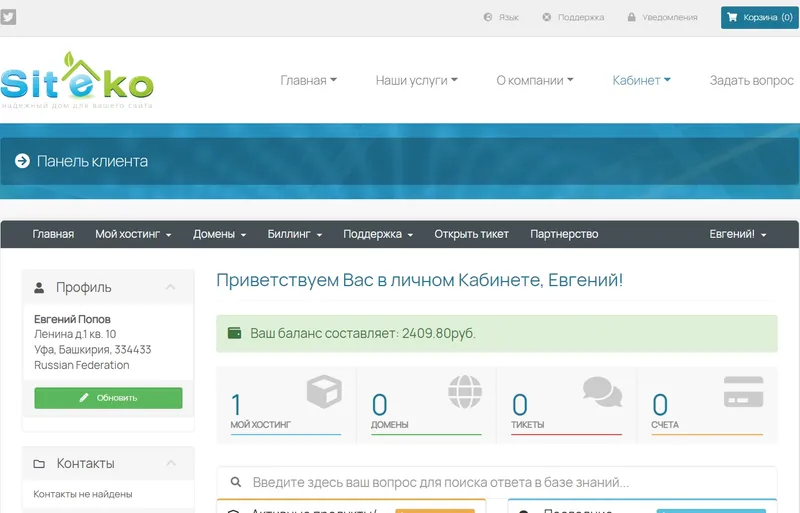Screen dimensions: 800x513
Task: Expand the Наши услуги dropdown
Action: pos(417,80)
